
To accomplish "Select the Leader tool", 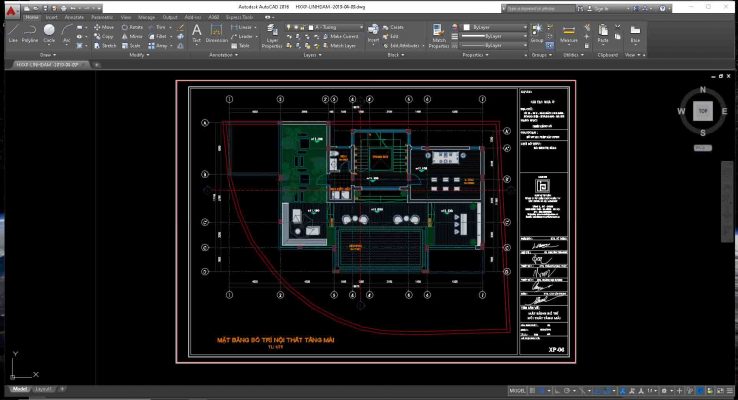I will (x=242, y=36).
